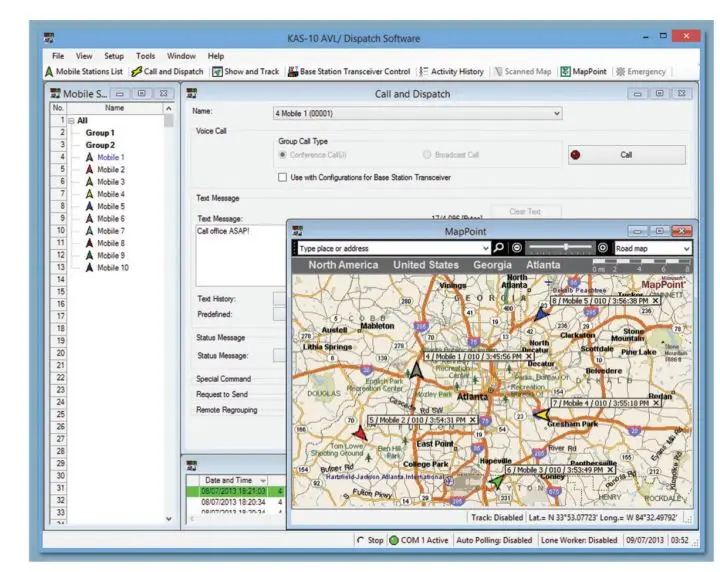
Task: Select the Stop radio button in status bar
Action: (361, 540)
